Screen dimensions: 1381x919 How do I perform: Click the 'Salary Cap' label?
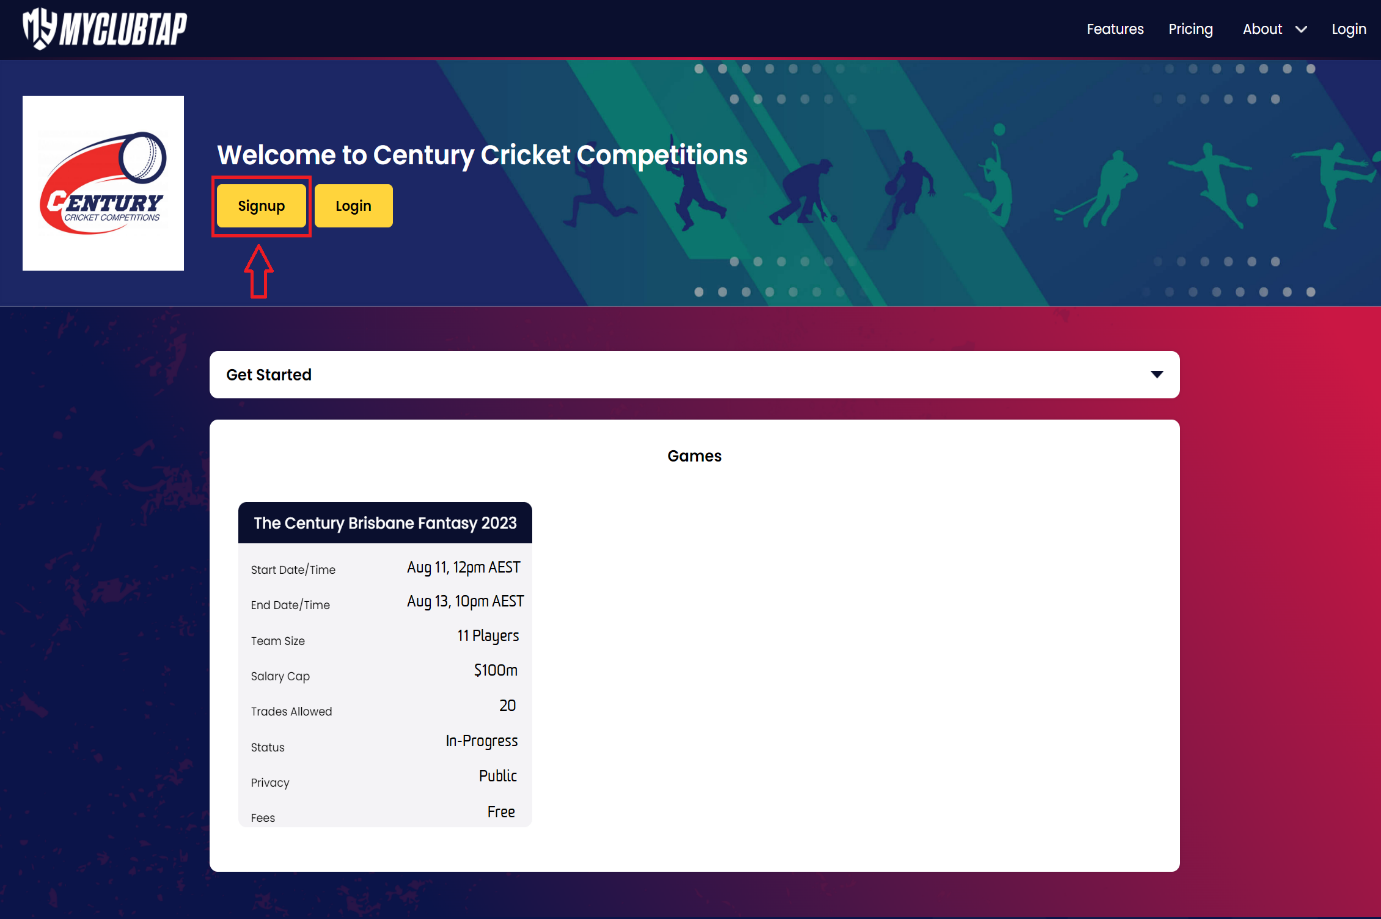pos(280,676)
